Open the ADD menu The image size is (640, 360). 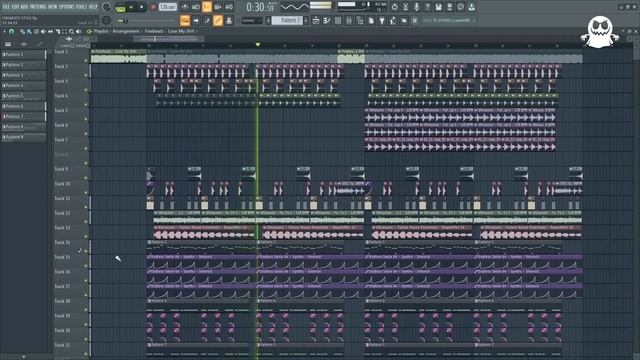pyautogui.click(x=24, y=7)
